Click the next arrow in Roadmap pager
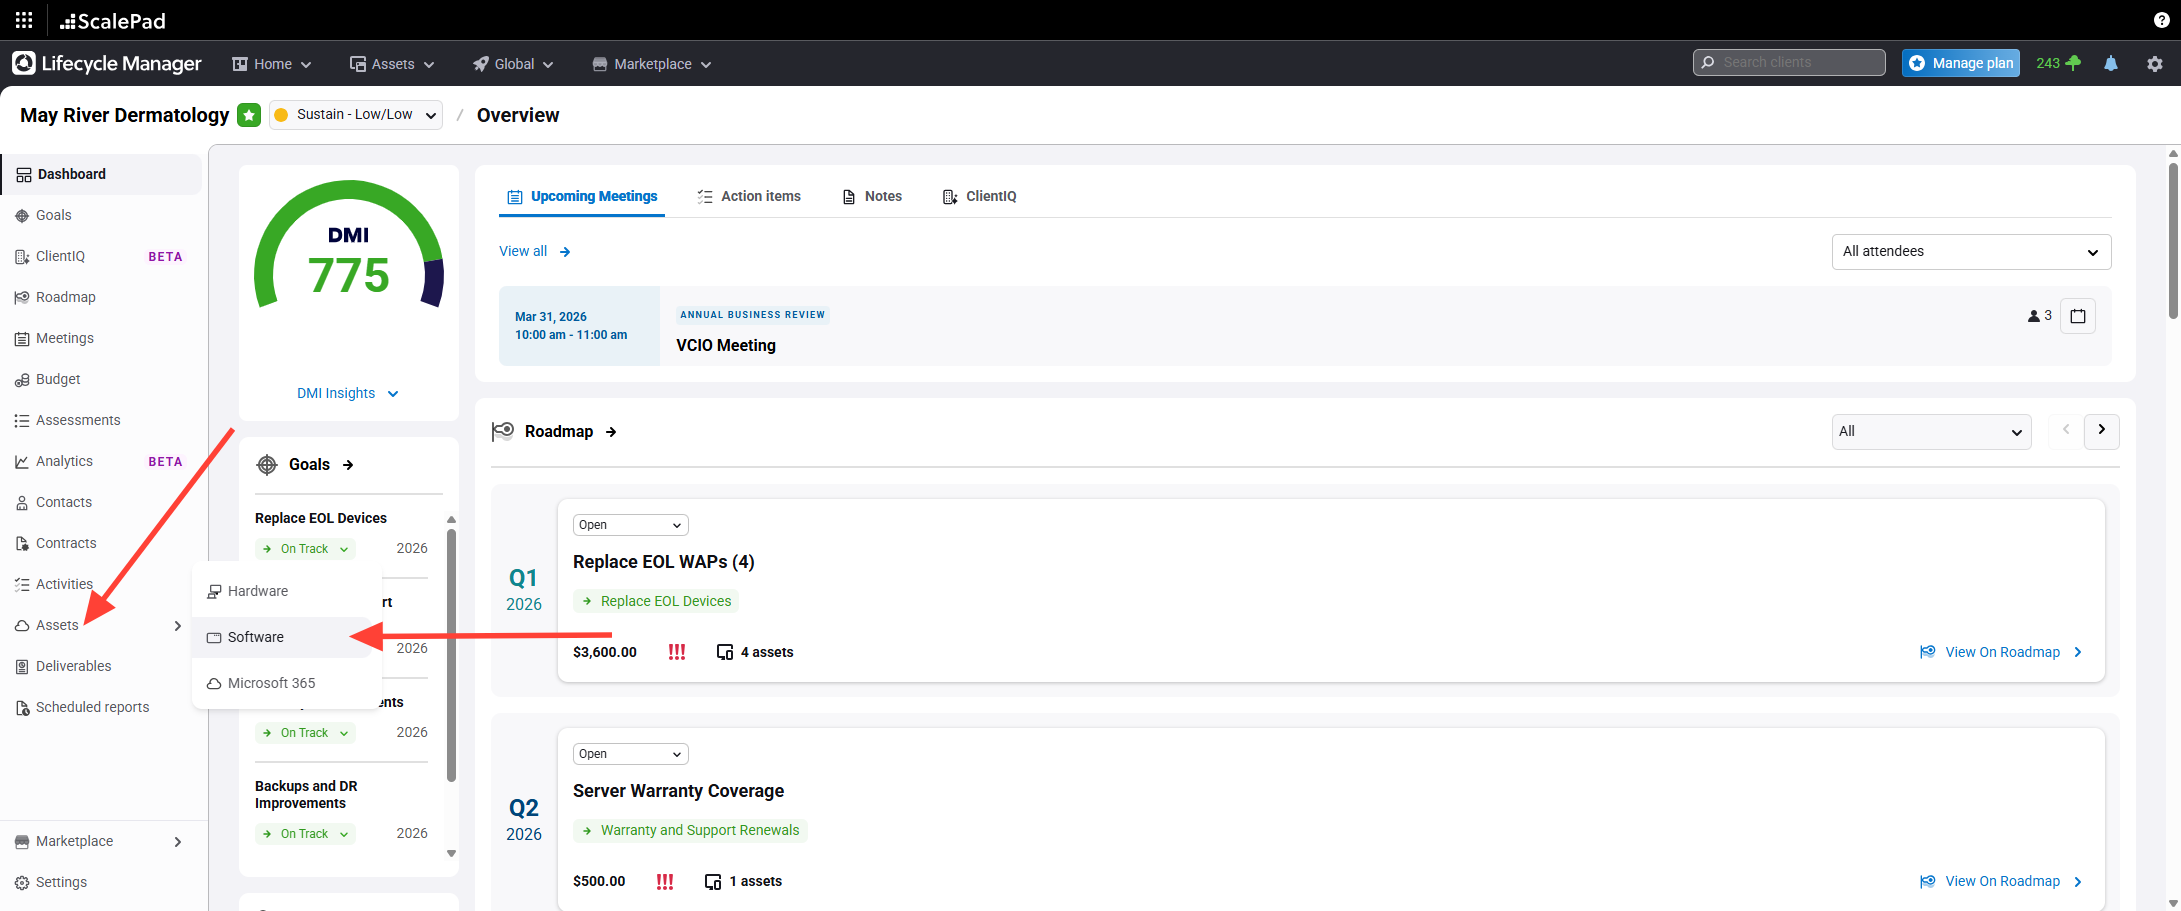Screen dimensions: 2181x911 pyautogui.click(x=2101, y=431)
